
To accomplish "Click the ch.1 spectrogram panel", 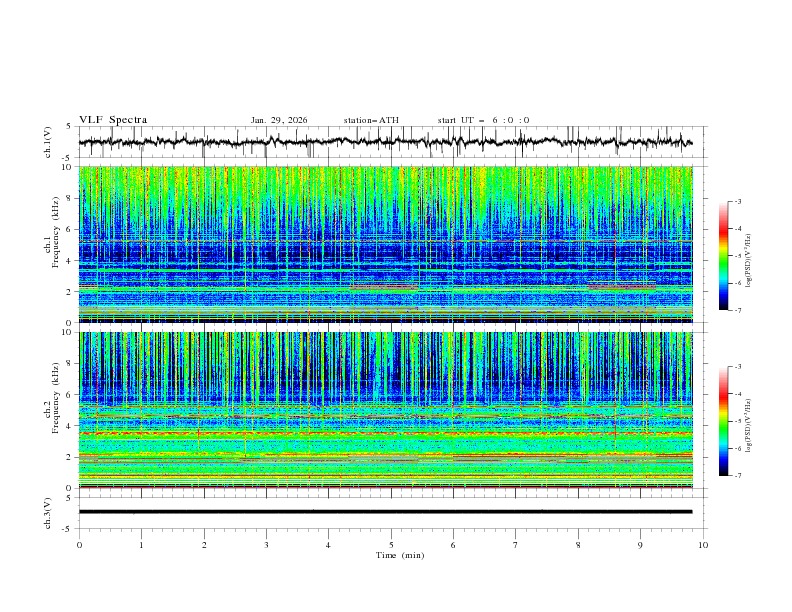I will tap(385, 244).
